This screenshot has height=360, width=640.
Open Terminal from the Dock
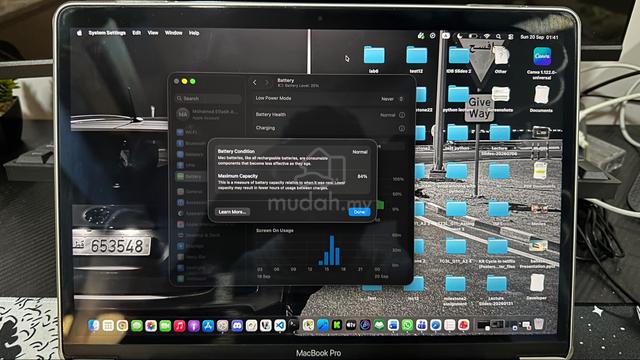point(294,325)
